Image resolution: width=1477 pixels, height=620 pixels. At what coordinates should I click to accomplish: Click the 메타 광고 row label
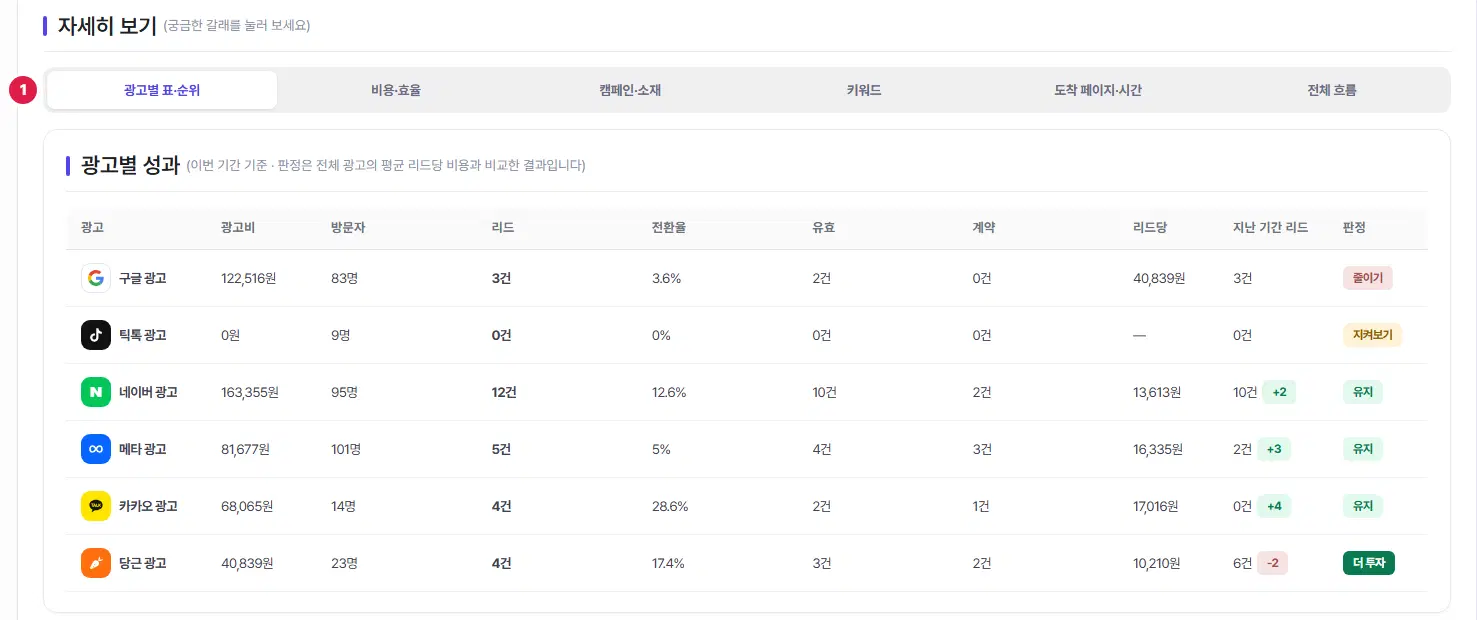click(x=143, y=449)
